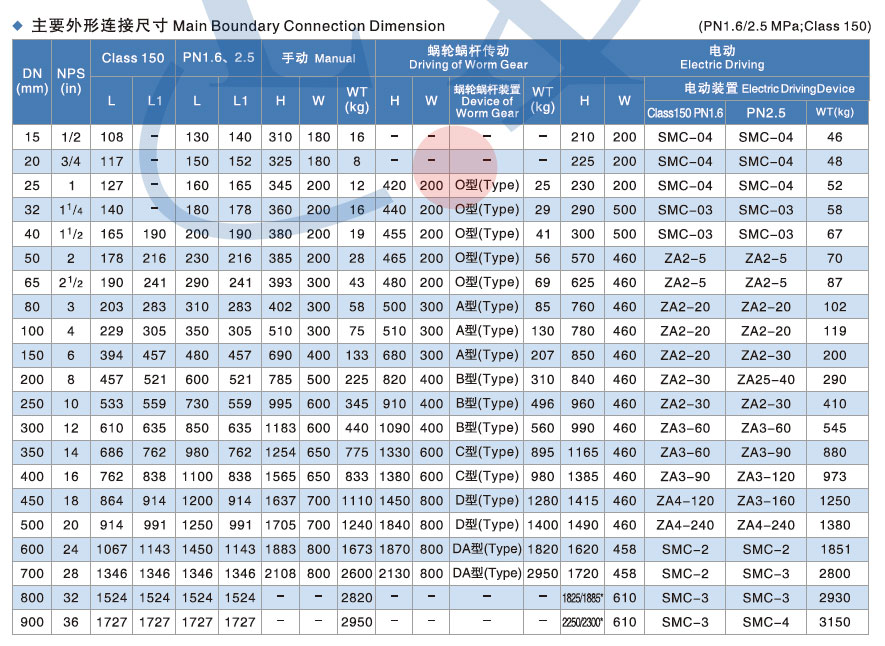Screen dimensions: 885x646
Task: Click 'C型(Type)' in the DN 350 row
Action: pyautogui.click(x=487, y=452)
